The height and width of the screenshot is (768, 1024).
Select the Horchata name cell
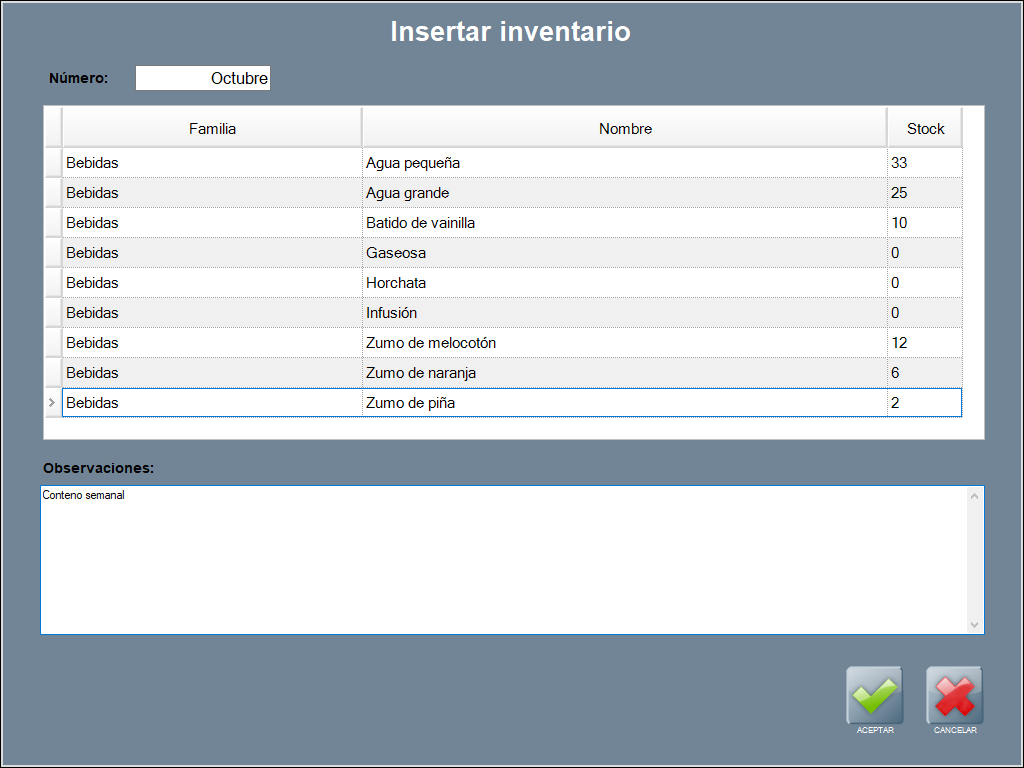[x=624, y=283]
